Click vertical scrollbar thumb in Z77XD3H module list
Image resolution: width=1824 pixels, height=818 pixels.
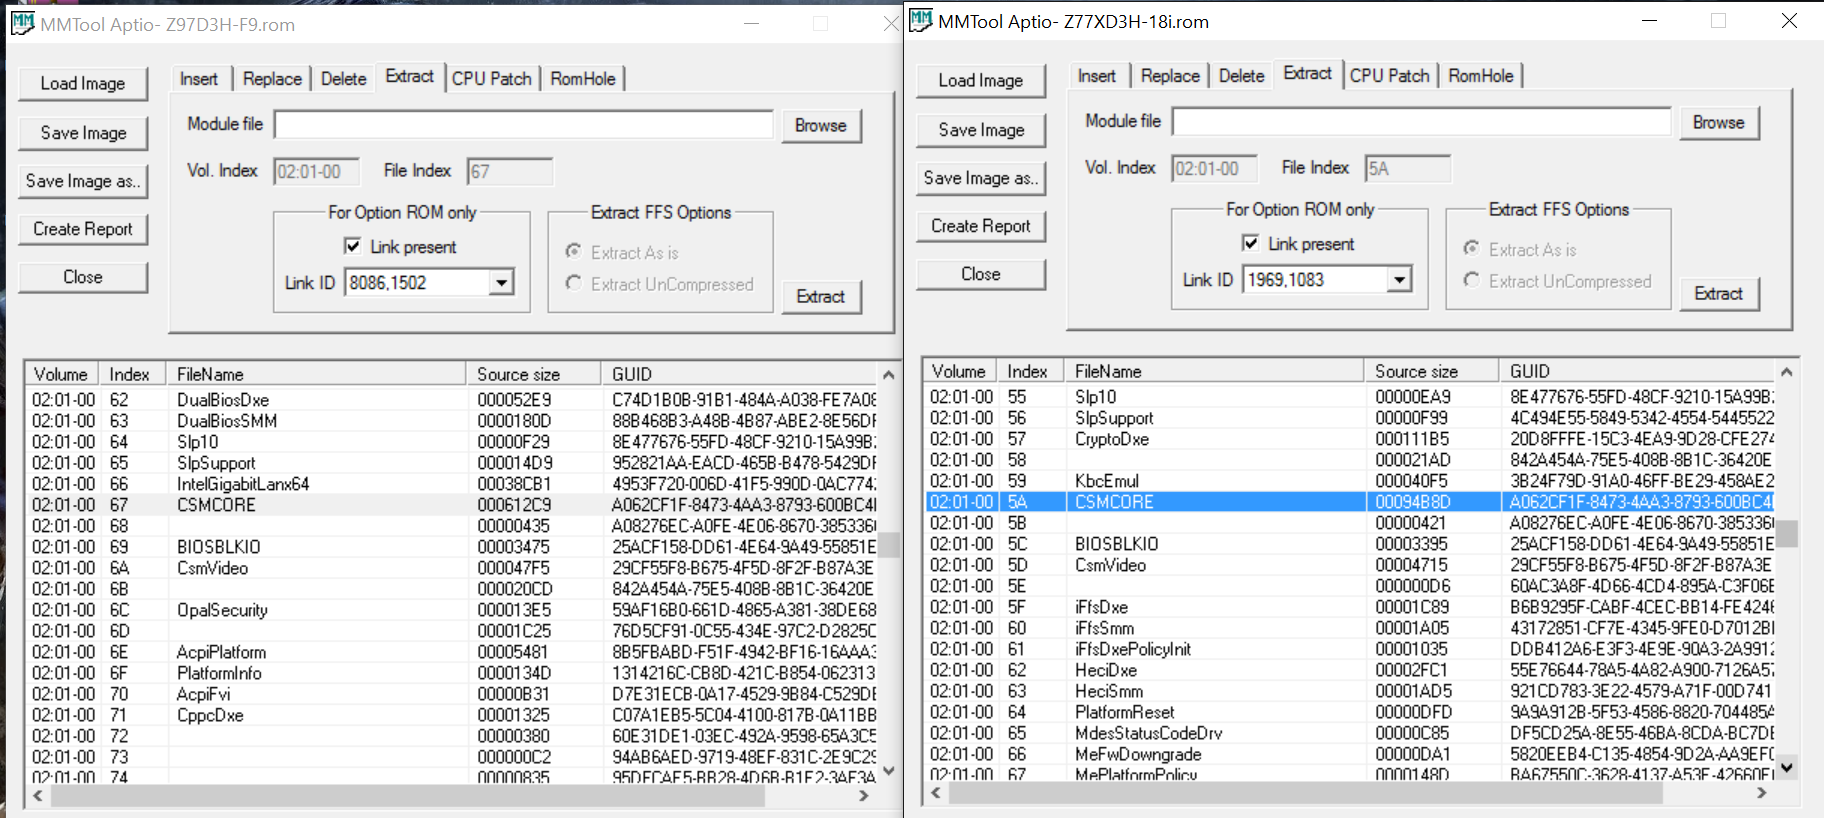tap(1787, 533)
